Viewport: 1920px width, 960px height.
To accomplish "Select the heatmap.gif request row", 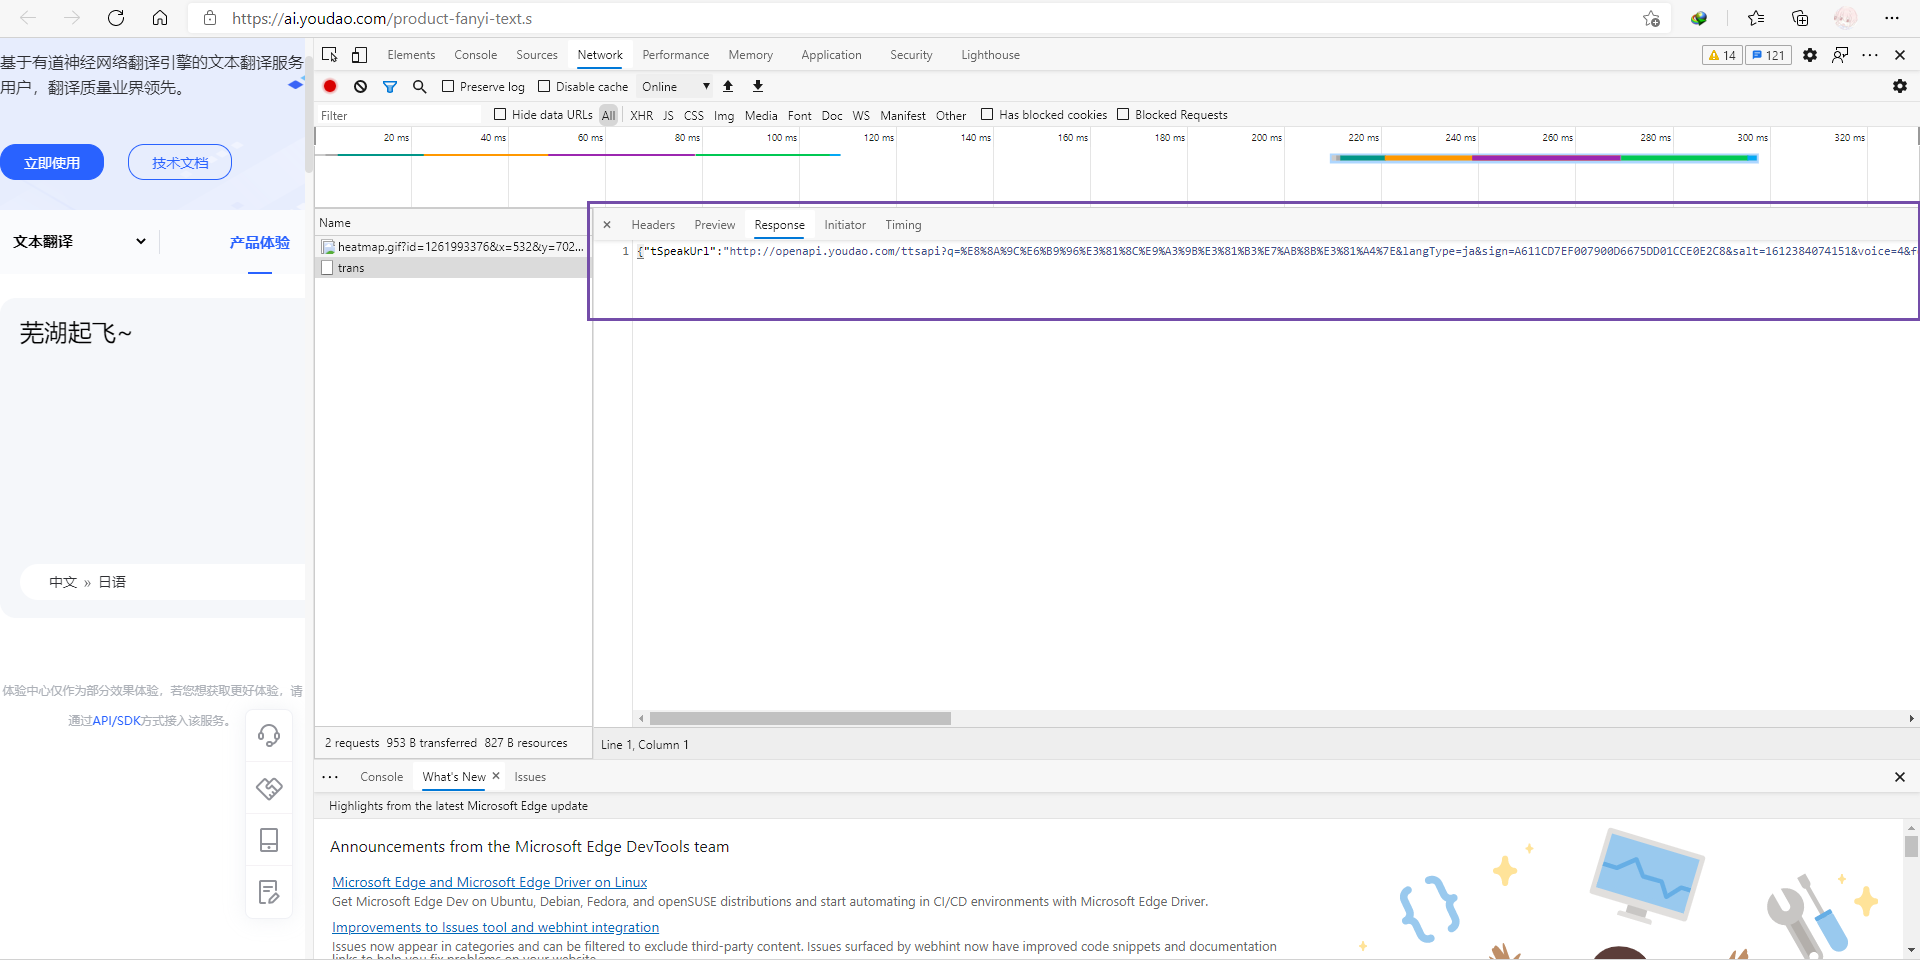I will pyautogui.click(x=452, y=246).
